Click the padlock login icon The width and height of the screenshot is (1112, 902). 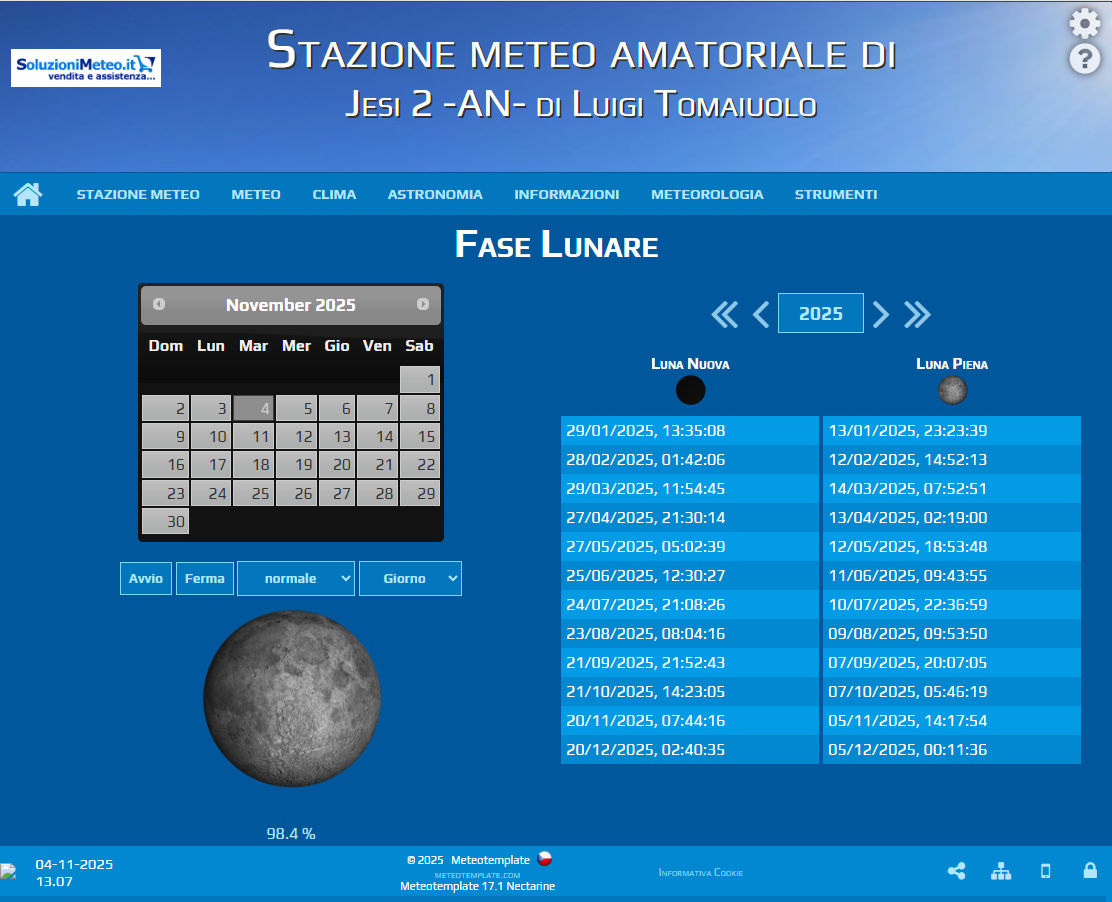point(1090,871)
